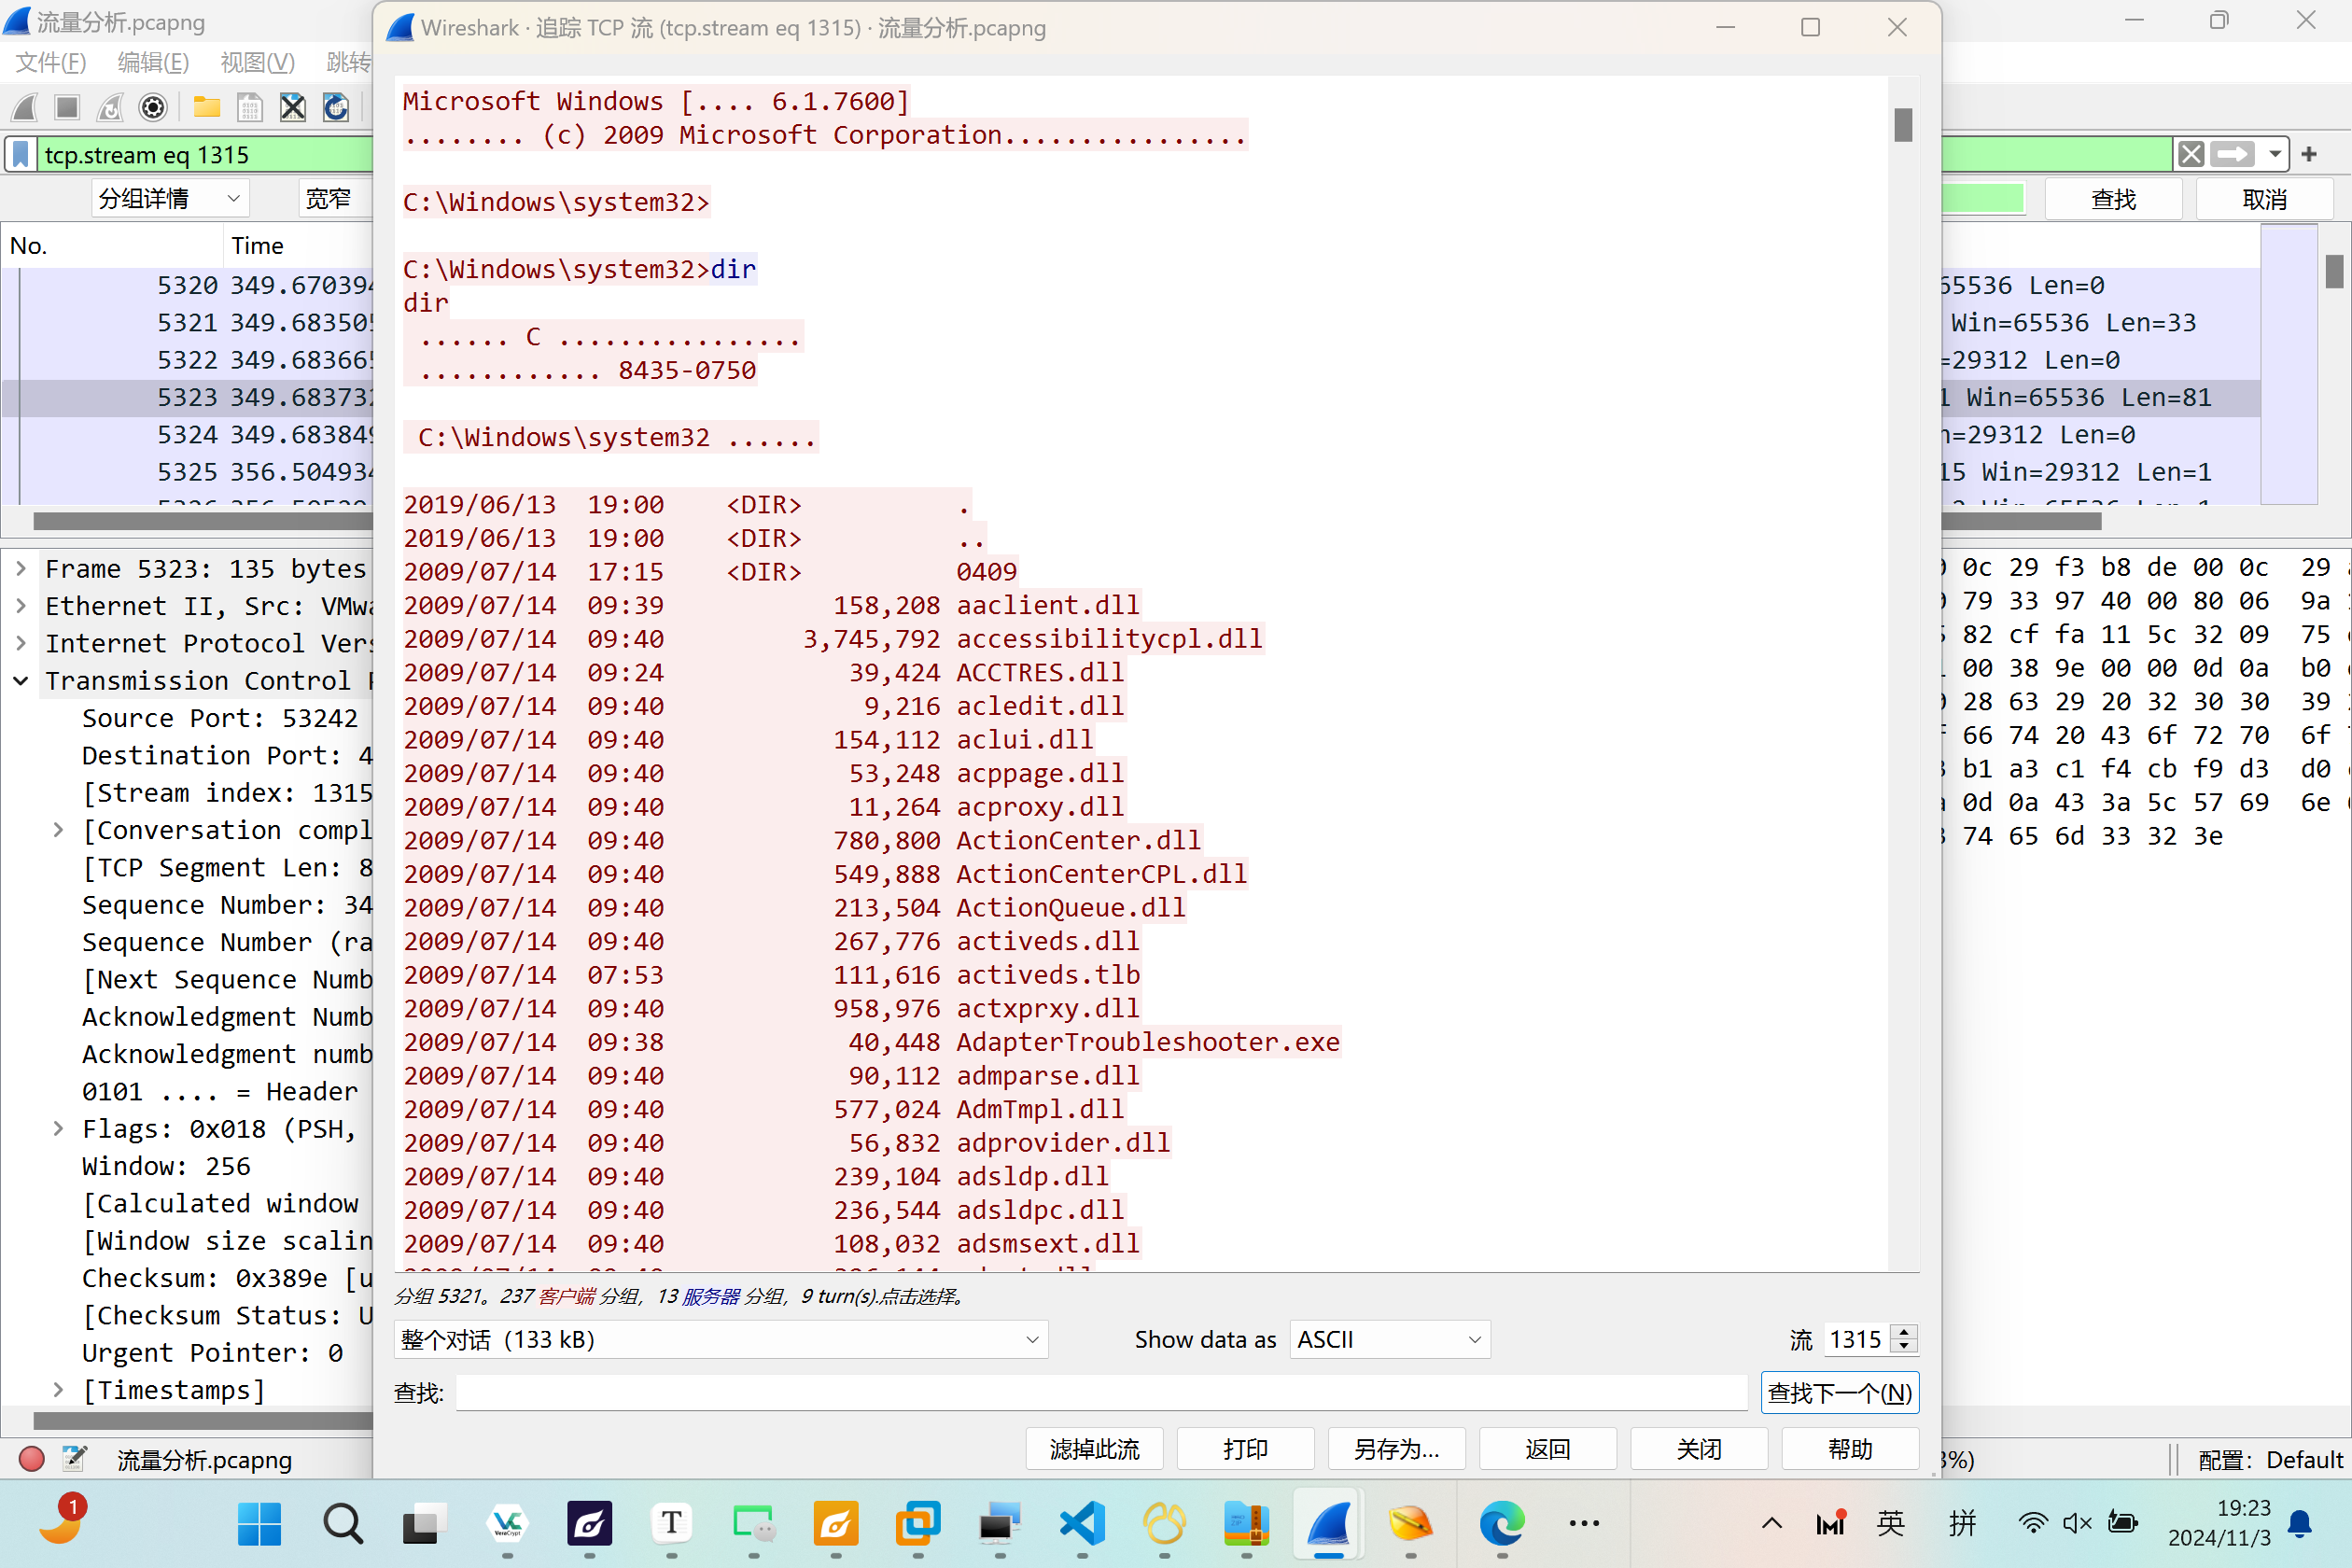The image size is (2352, 1568).
Task: Click the close capture file X icon
Action: [293, 107]
